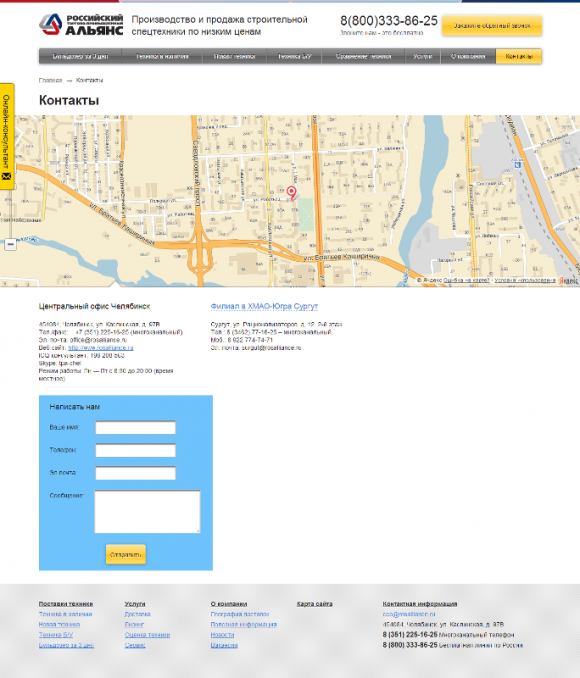
Task: Open the footer Новости link
Action: click(222, 635)
